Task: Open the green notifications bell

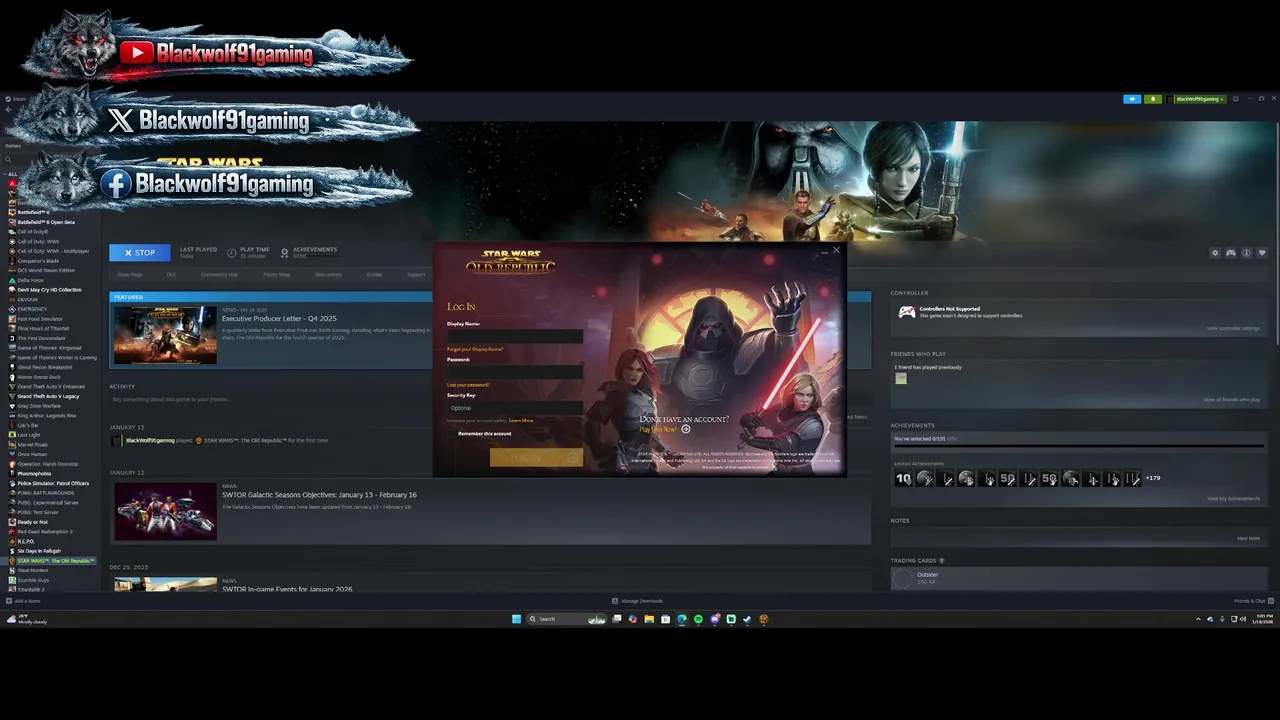Action: pyautogui.click(x=1152, y=99)
